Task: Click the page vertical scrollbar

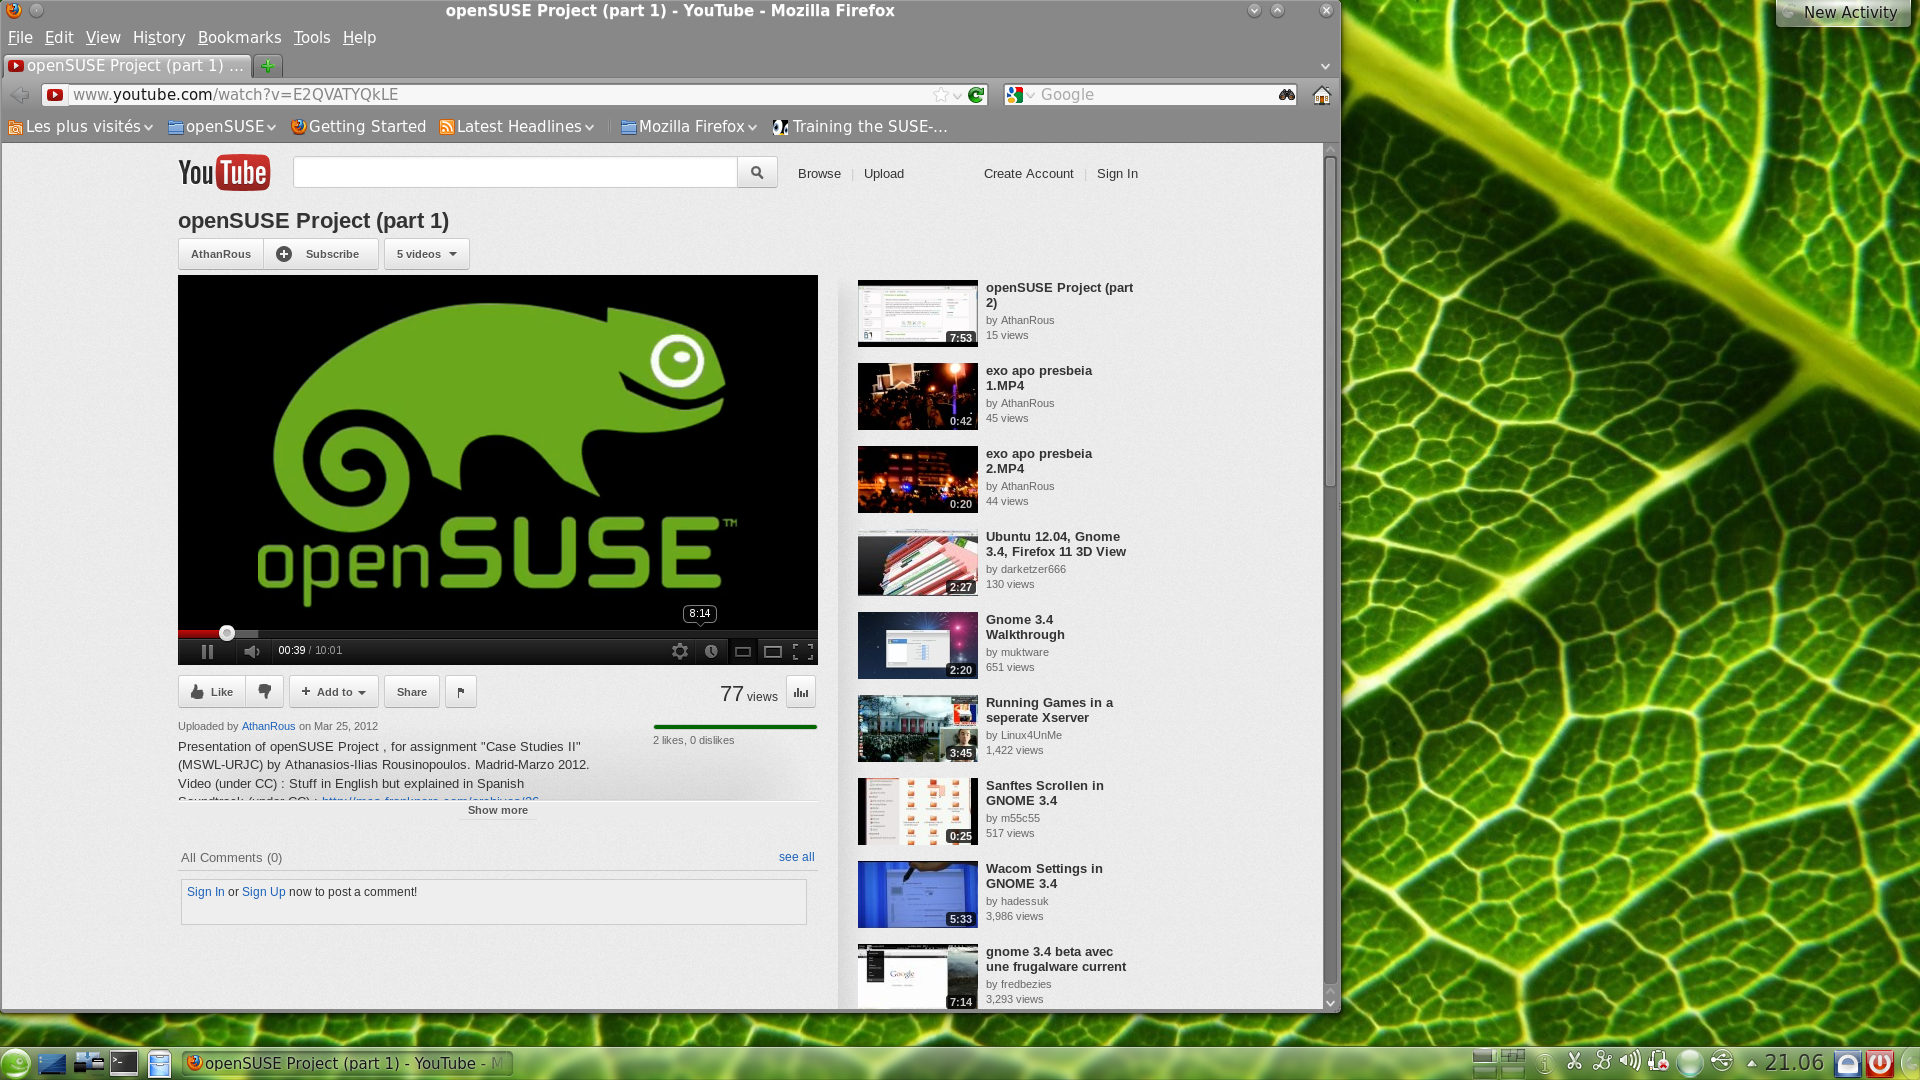Action: 1330,322
